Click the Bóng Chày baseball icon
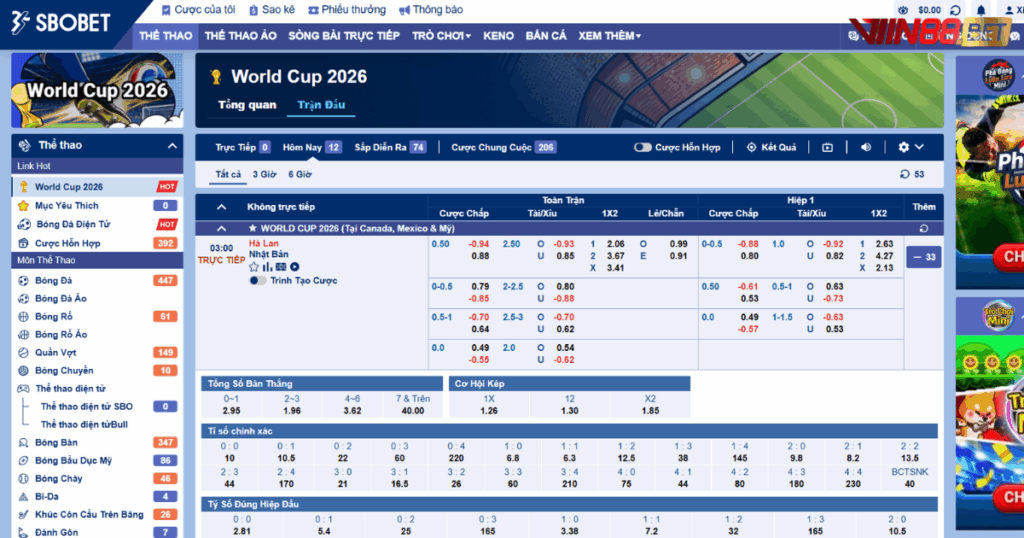This screenshot has width=1024, height=538. coord(24,479)
